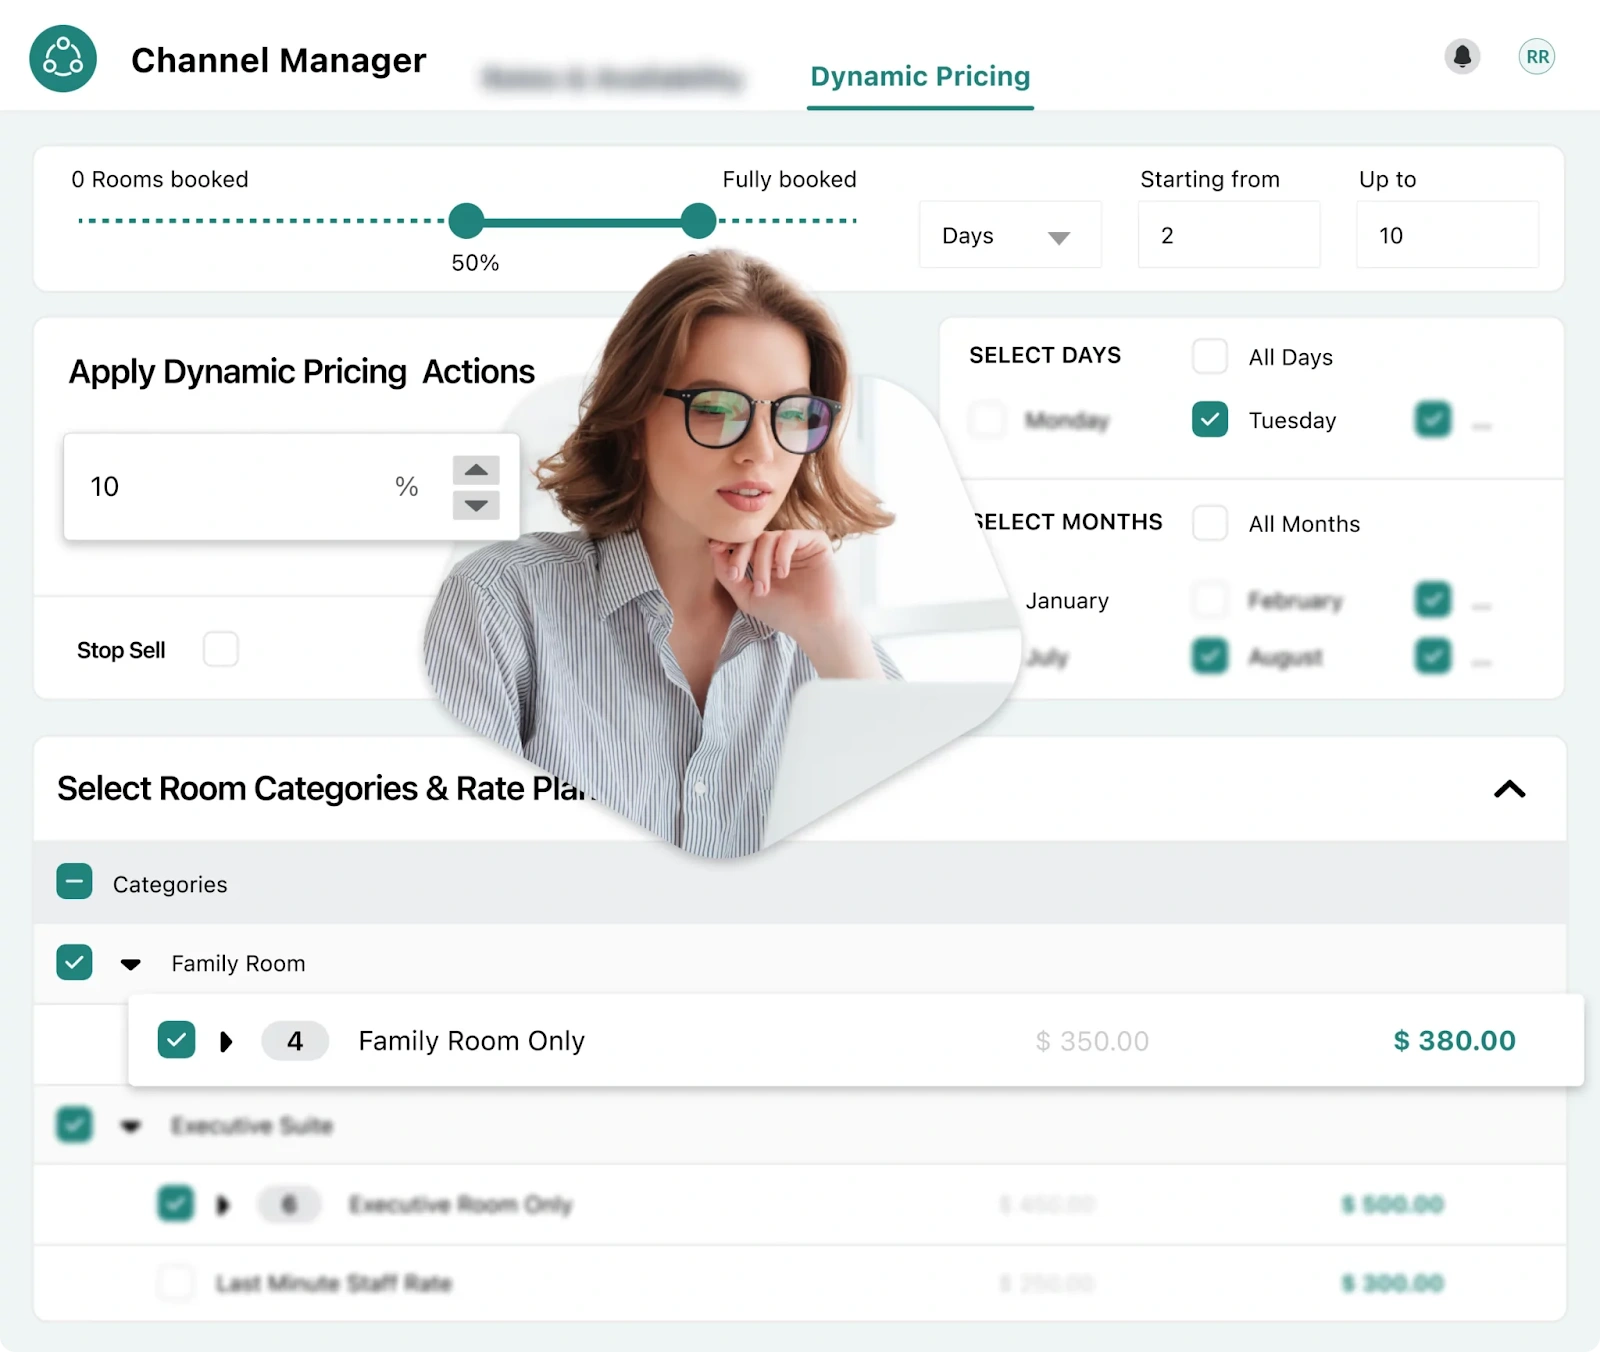
Task: Expand the Family Room Only row arrow
Action: point(226,1042)
